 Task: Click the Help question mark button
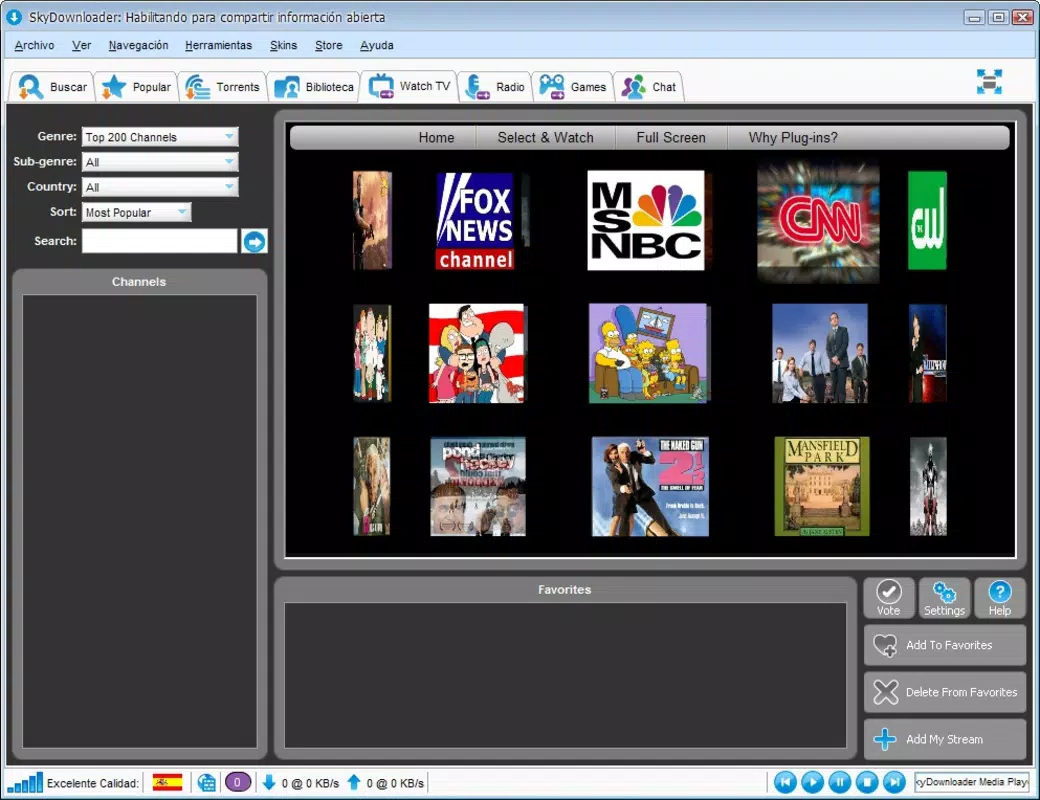1000,598
